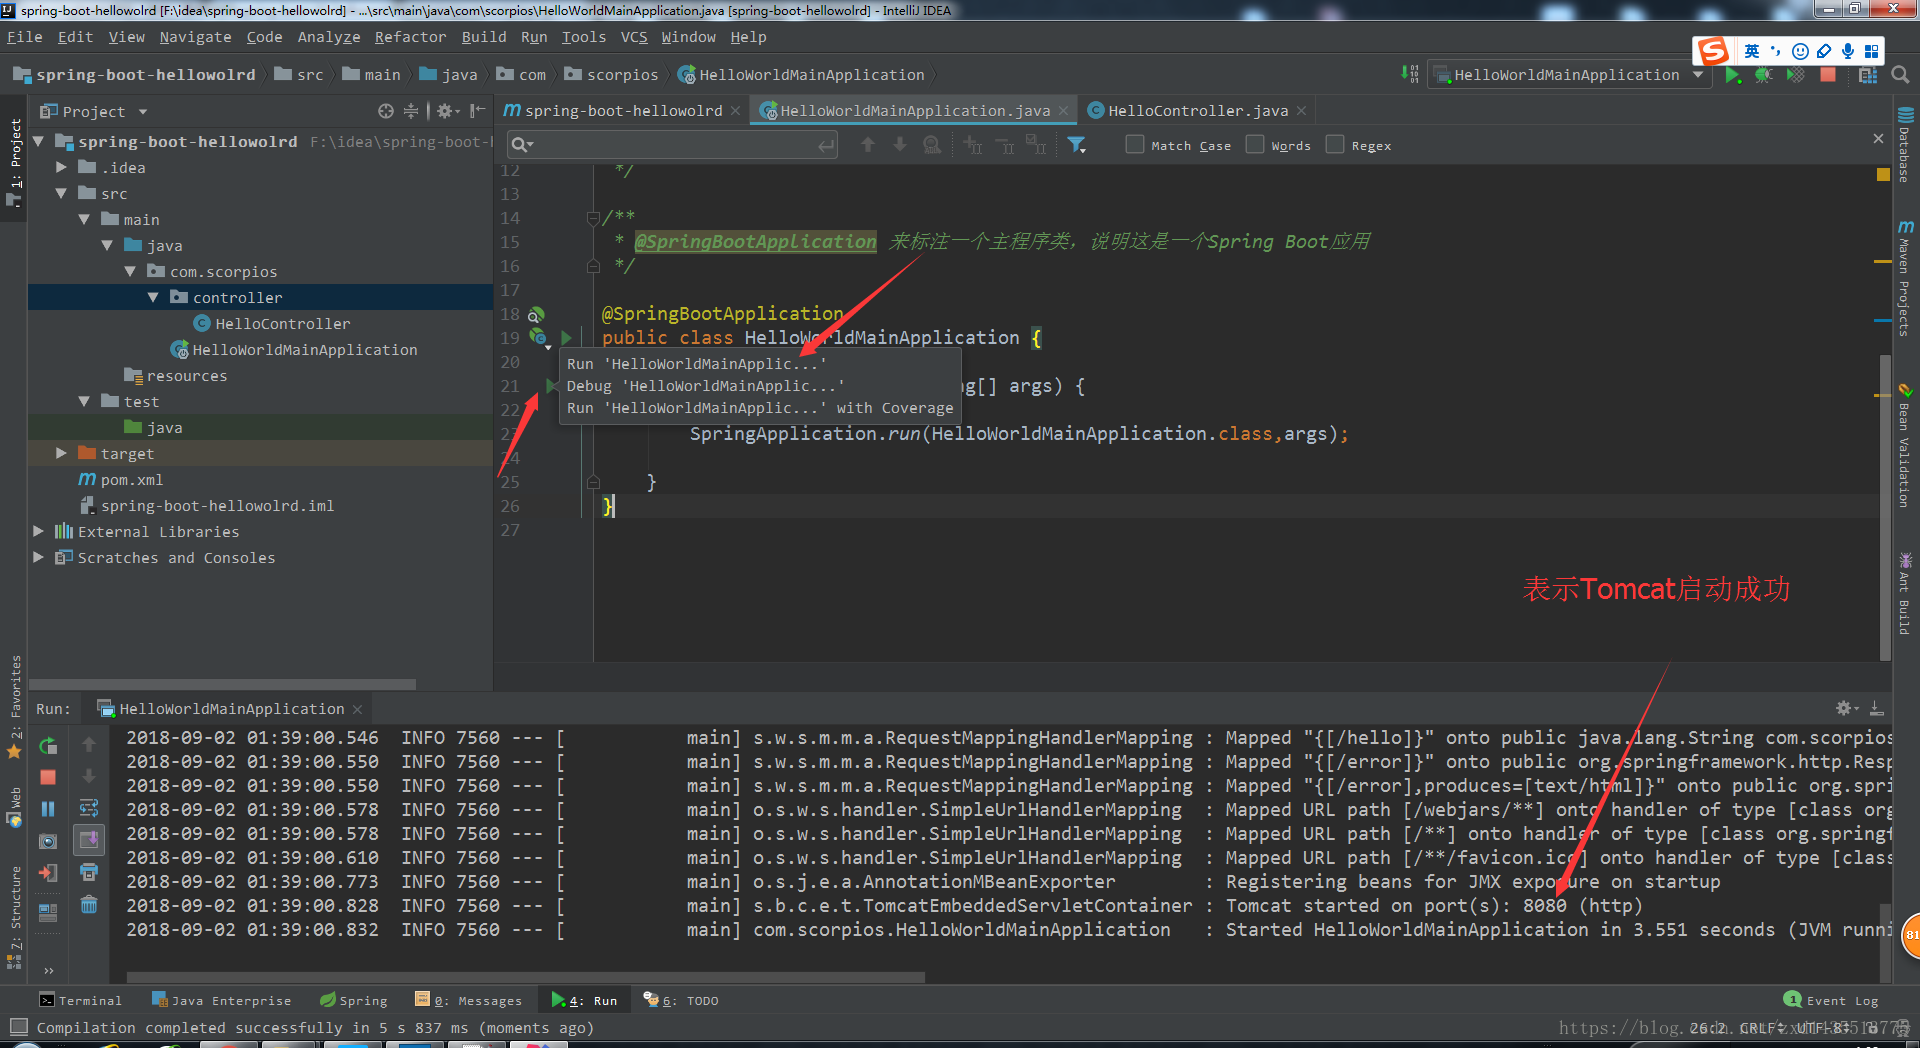Click the Dump Threads camera icon
This screenshot has width=1920, height=1048.
(x=48, y=841)
